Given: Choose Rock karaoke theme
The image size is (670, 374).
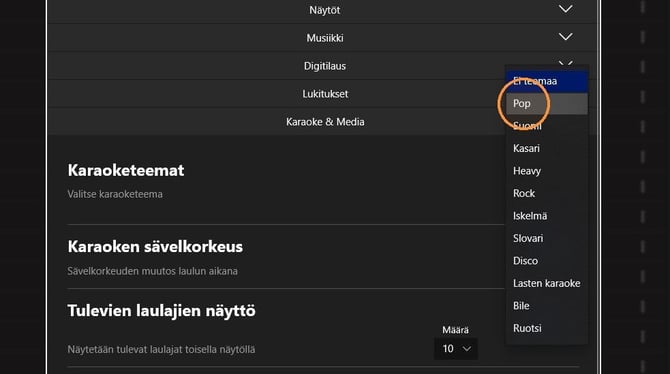Looking at the screenshot, I should [547, 193].
